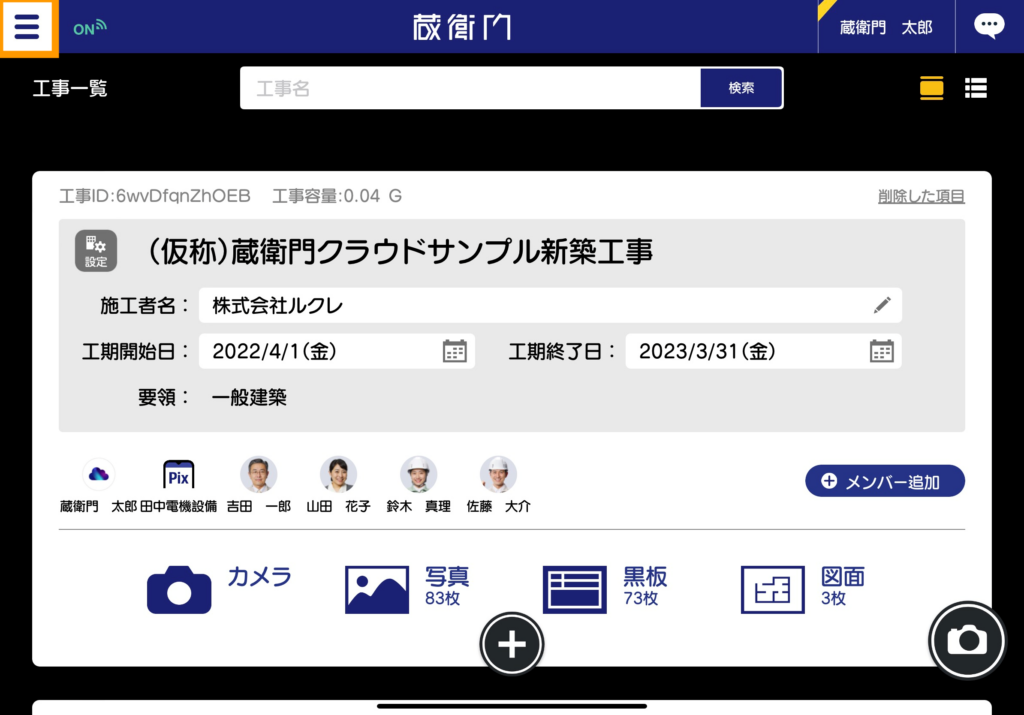Click the end date 2023/3/31(金) field
The image size is (1024, 715).
(763, 351)
